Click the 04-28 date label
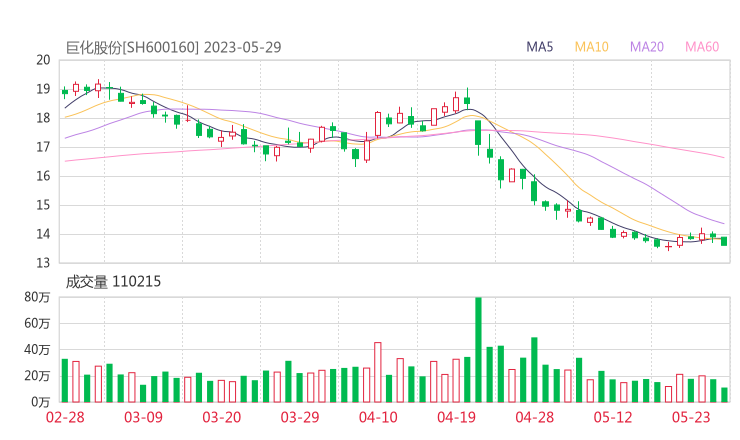740x440 pixels. pyautogui.click(x=535, y=417)
